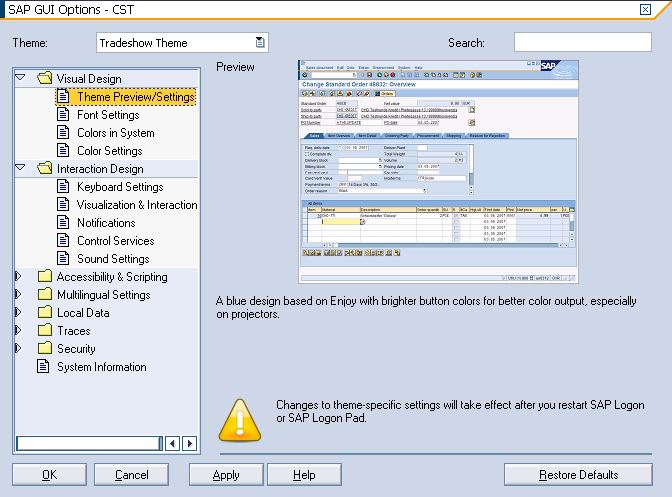
Task: Click the Traces folder icon
Action: pyautogui.click(x=45, y=330)
